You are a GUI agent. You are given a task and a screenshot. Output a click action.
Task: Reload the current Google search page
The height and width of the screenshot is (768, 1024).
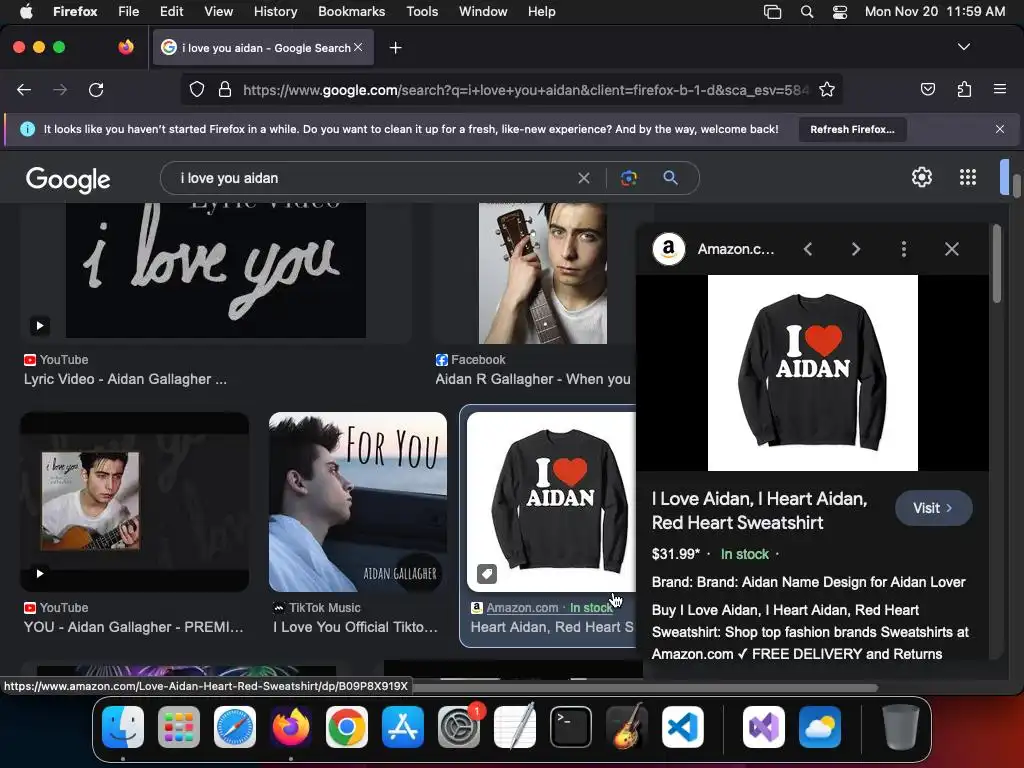96,89
